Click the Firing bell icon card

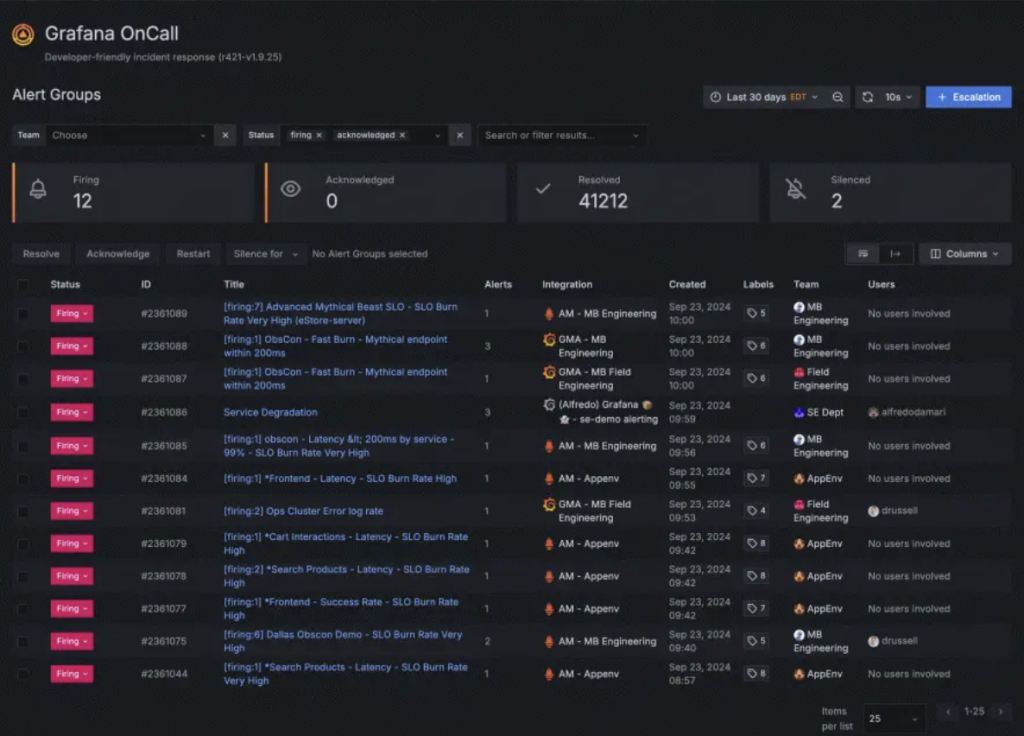click(x=133, y=193)
